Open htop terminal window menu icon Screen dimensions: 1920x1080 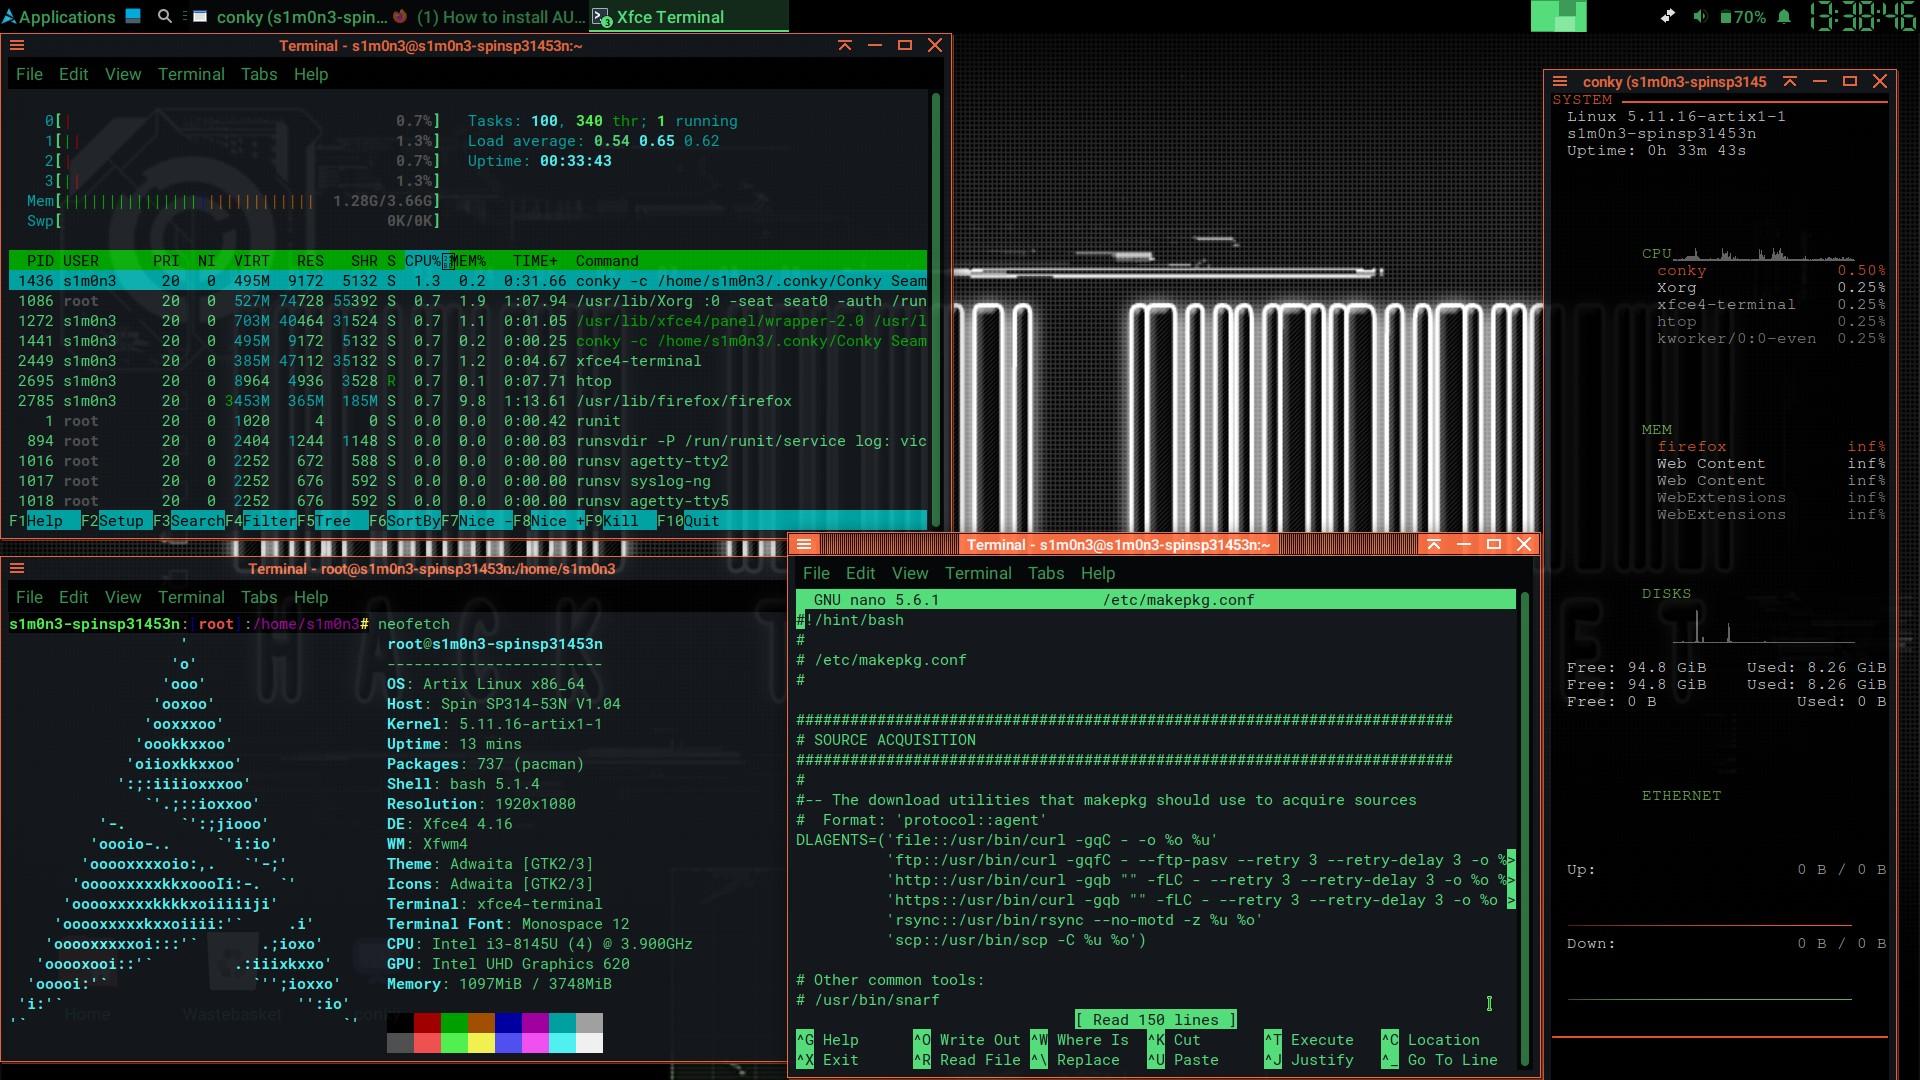click(17, 45)
